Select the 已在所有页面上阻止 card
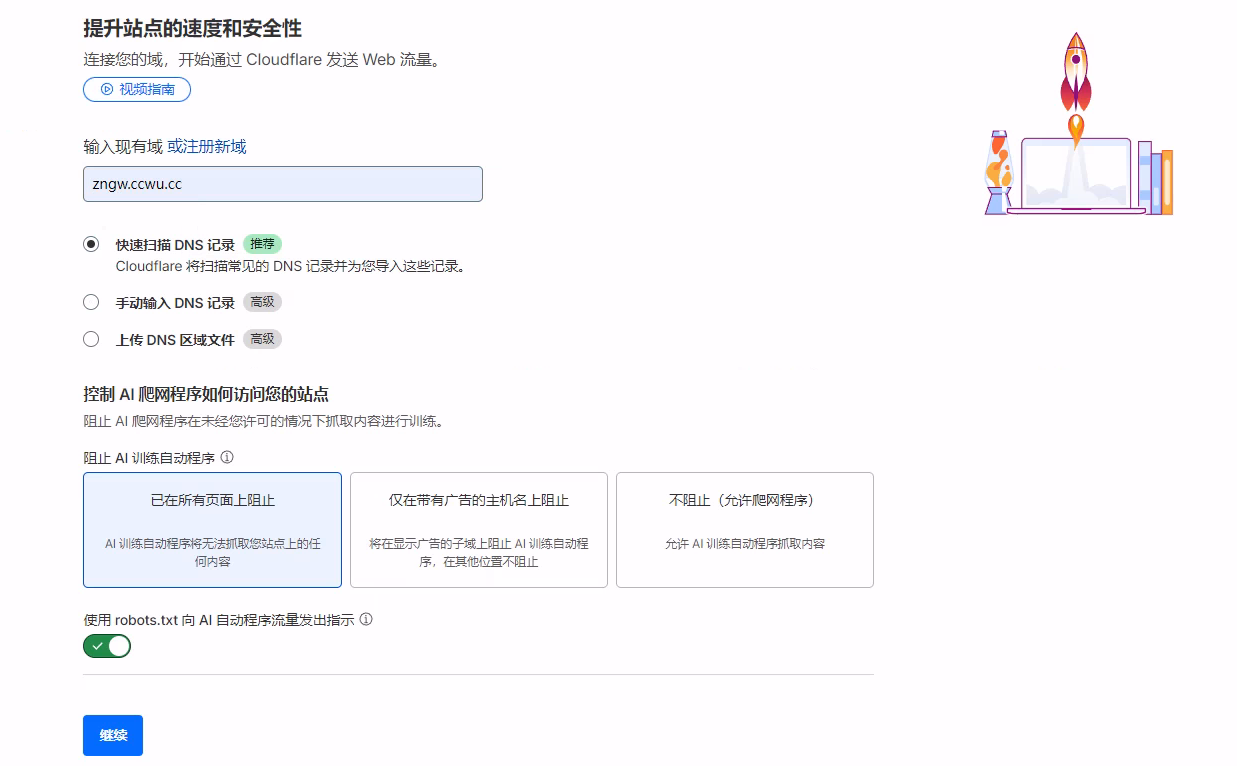The height and width of the screenshot is (766, 1237). (212, 529)
